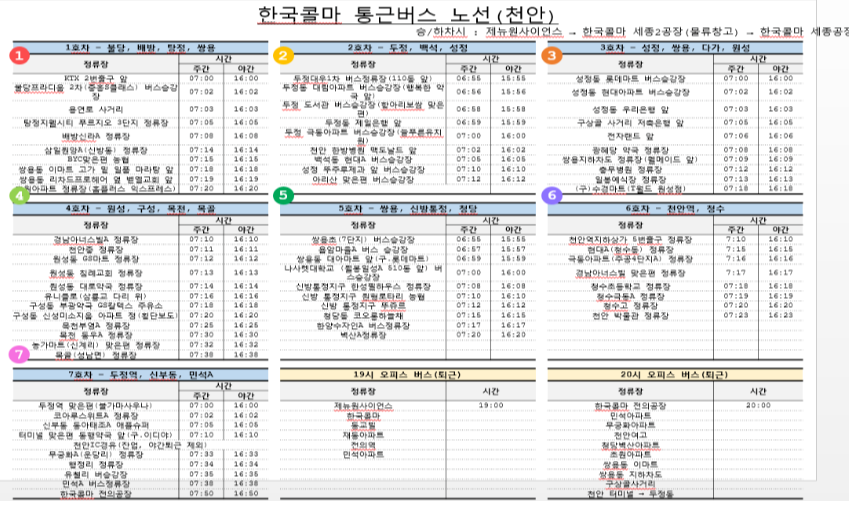
Task: Click the pink number 7 circle badge
Action: (19, 355)
